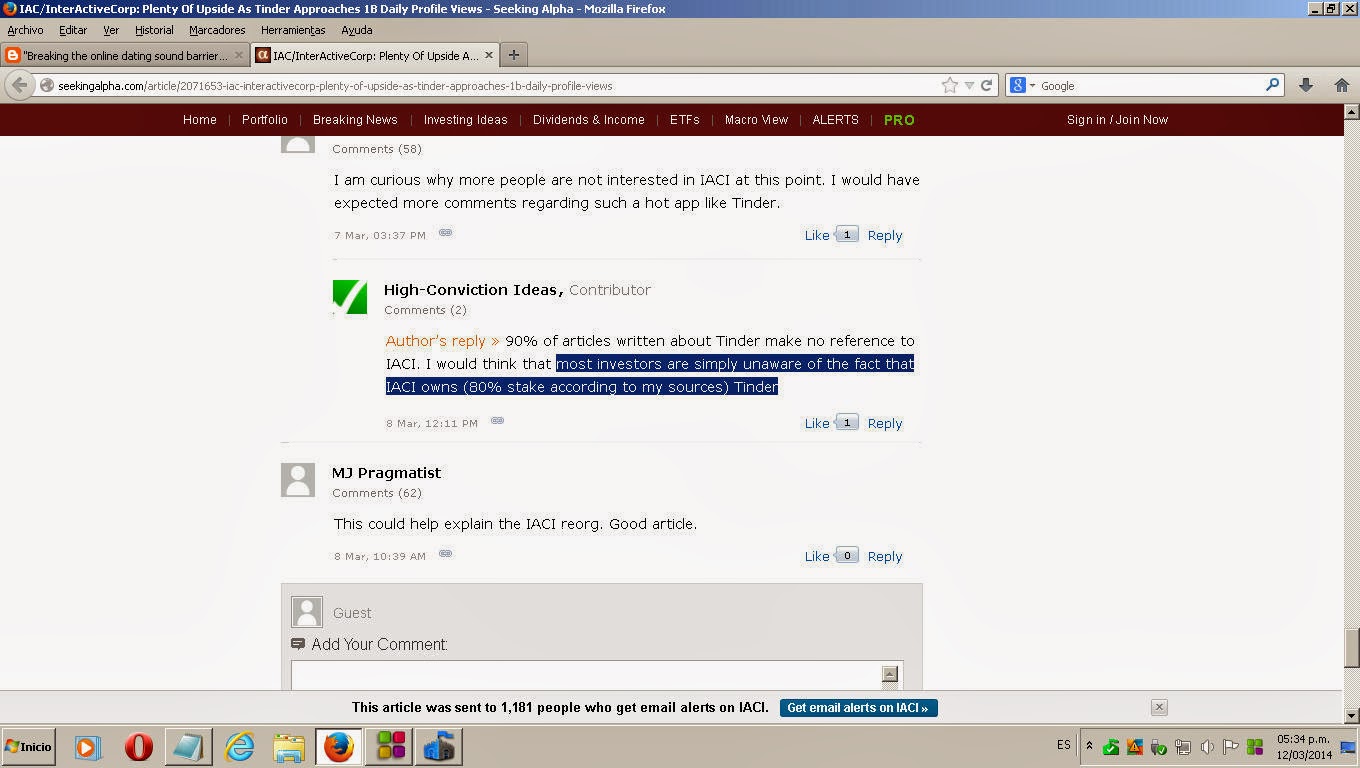Click 'Get email alerts on IACI' button
The height and width of the screenshot is (768, 1360).
pos(858,707)
